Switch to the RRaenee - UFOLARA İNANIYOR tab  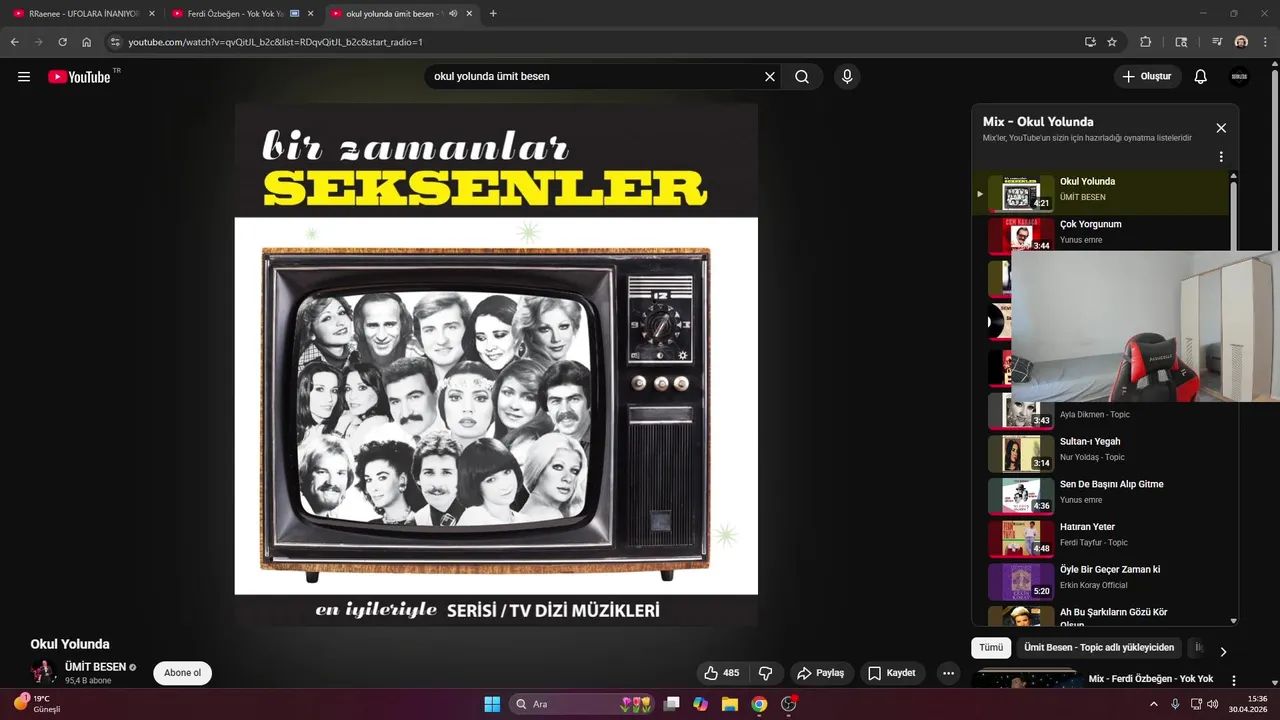pos(83,14)
